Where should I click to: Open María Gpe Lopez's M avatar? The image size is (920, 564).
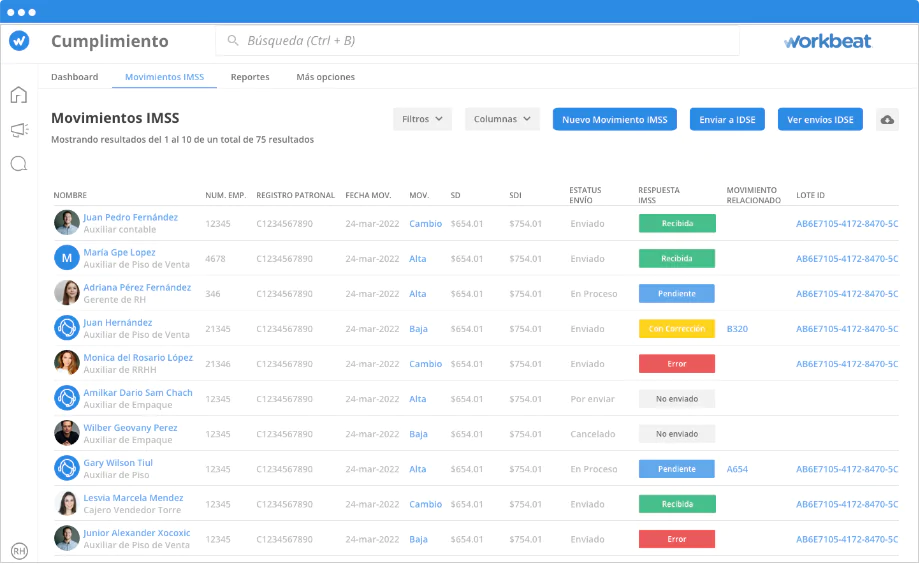pos(67,258)
